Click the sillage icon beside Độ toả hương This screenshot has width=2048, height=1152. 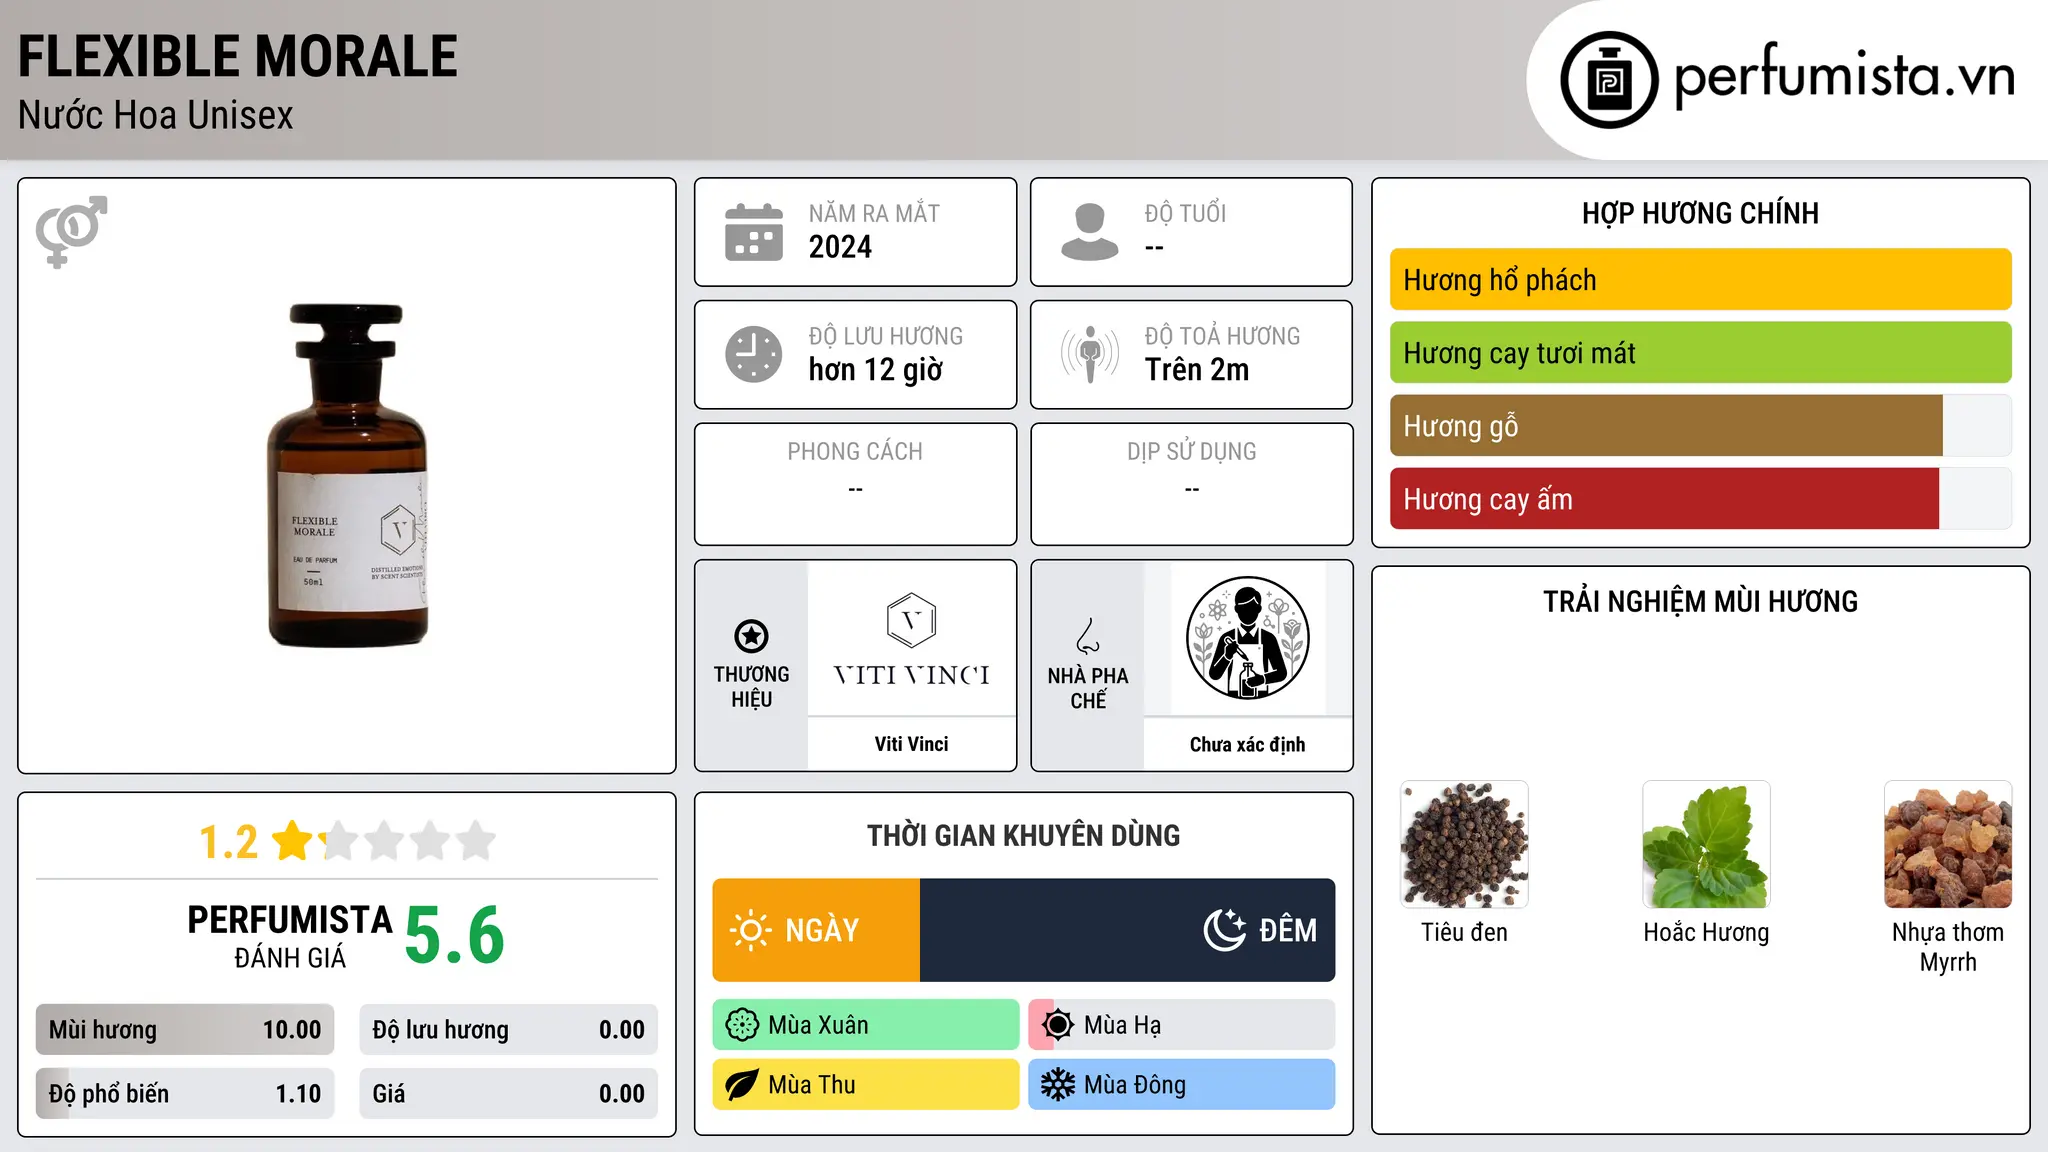[1090, 354]
